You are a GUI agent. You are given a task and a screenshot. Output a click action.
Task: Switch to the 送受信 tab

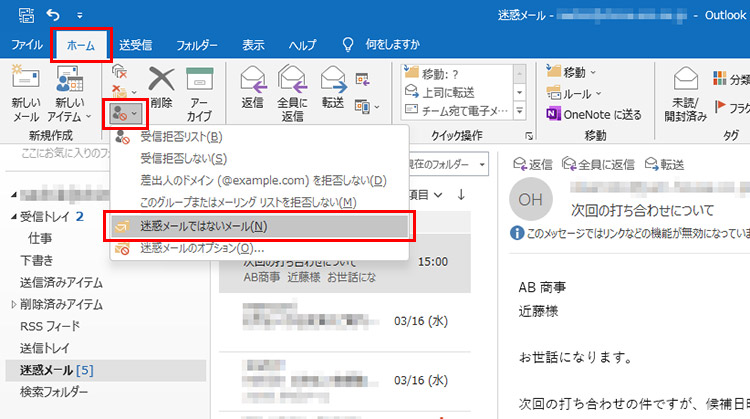[x=135, y=45]
